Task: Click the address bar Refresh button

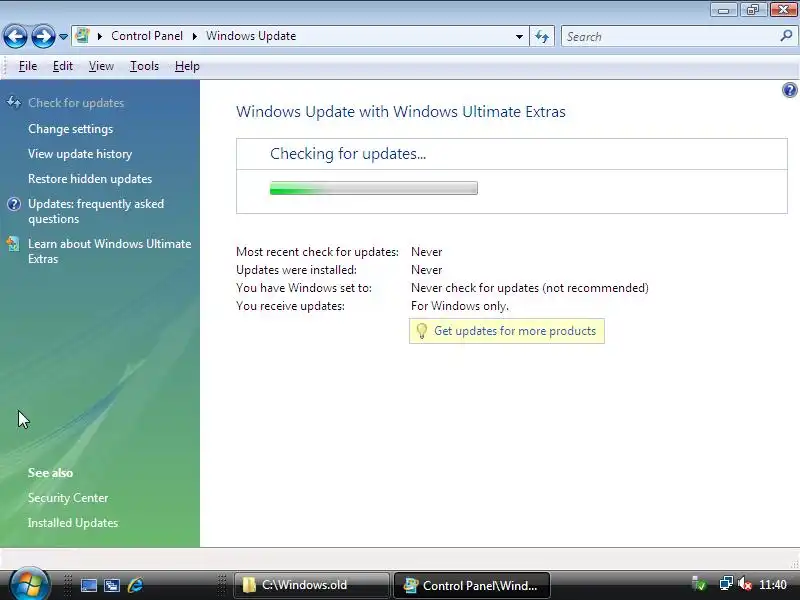Action: pyautogui.click(x=542, y=37)
